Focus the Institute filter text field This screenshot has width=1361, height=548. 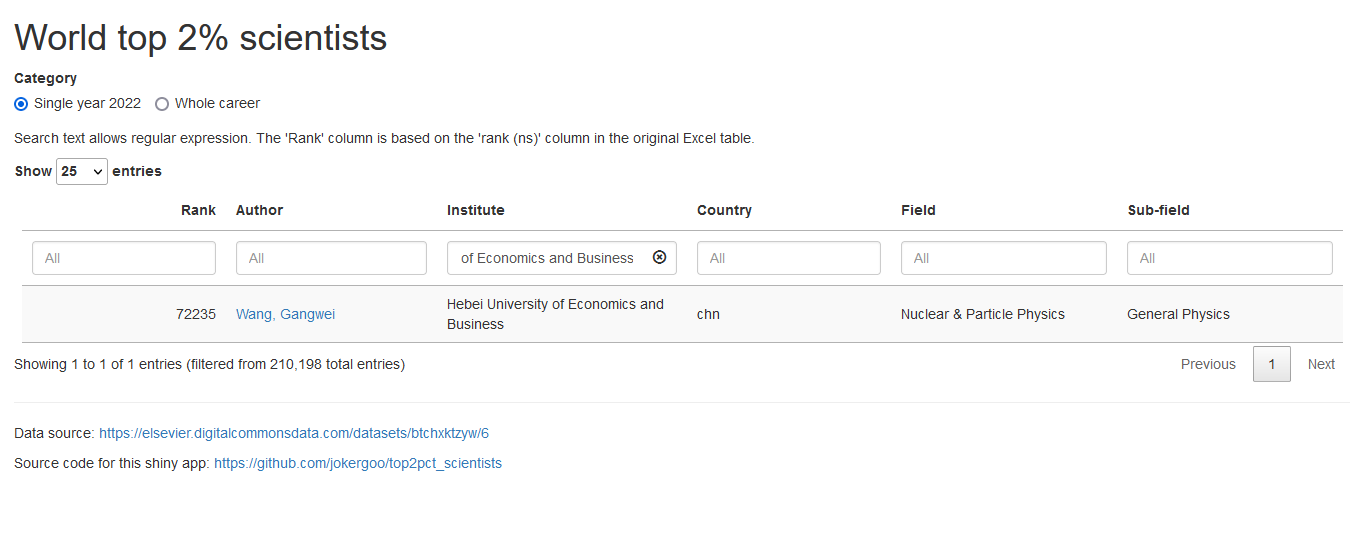point(548,258)
